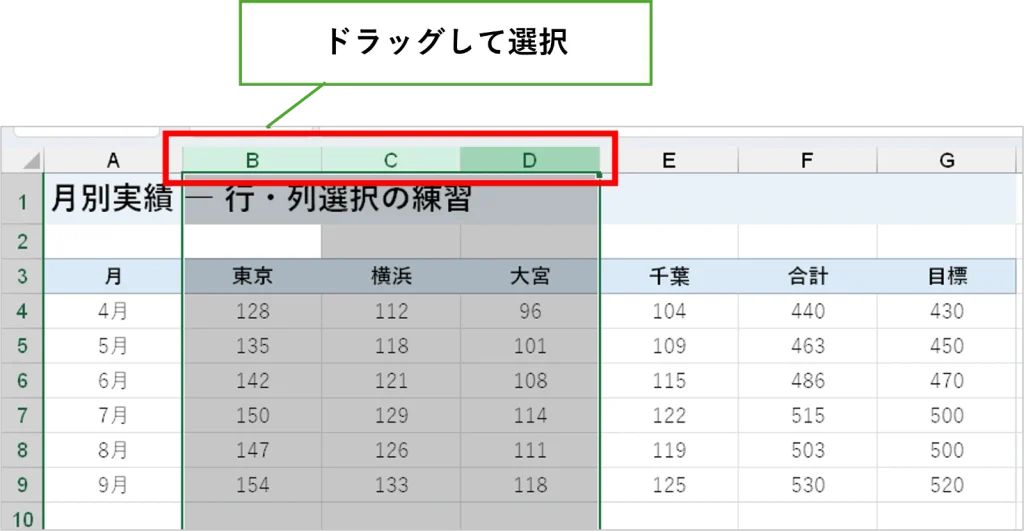Select column B header
Viewport: 1024px width, 531px height.
252,160
